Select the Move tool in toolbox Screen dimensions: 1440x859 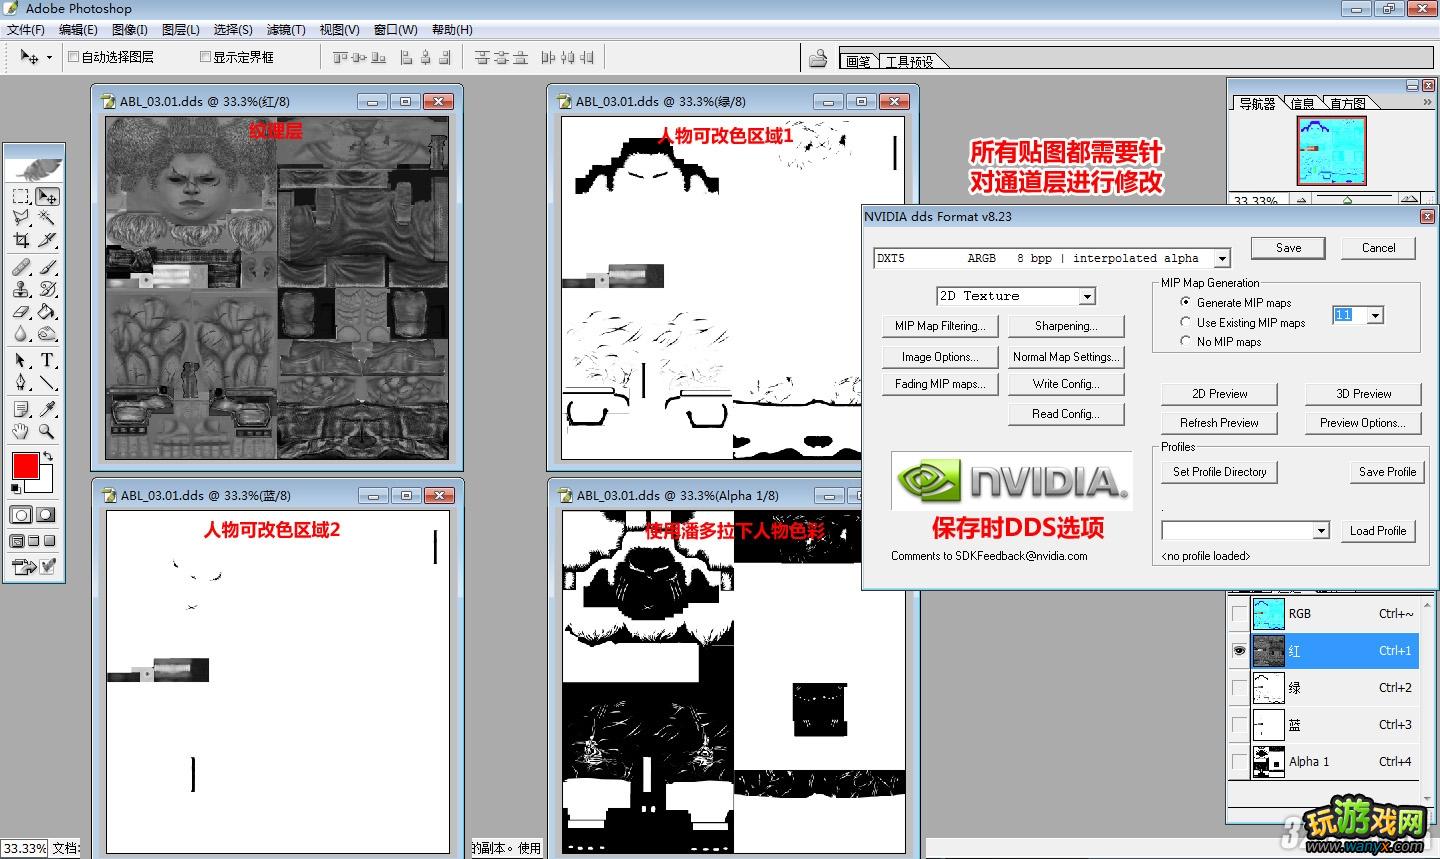pyautogui.click(x=47, y=197)
